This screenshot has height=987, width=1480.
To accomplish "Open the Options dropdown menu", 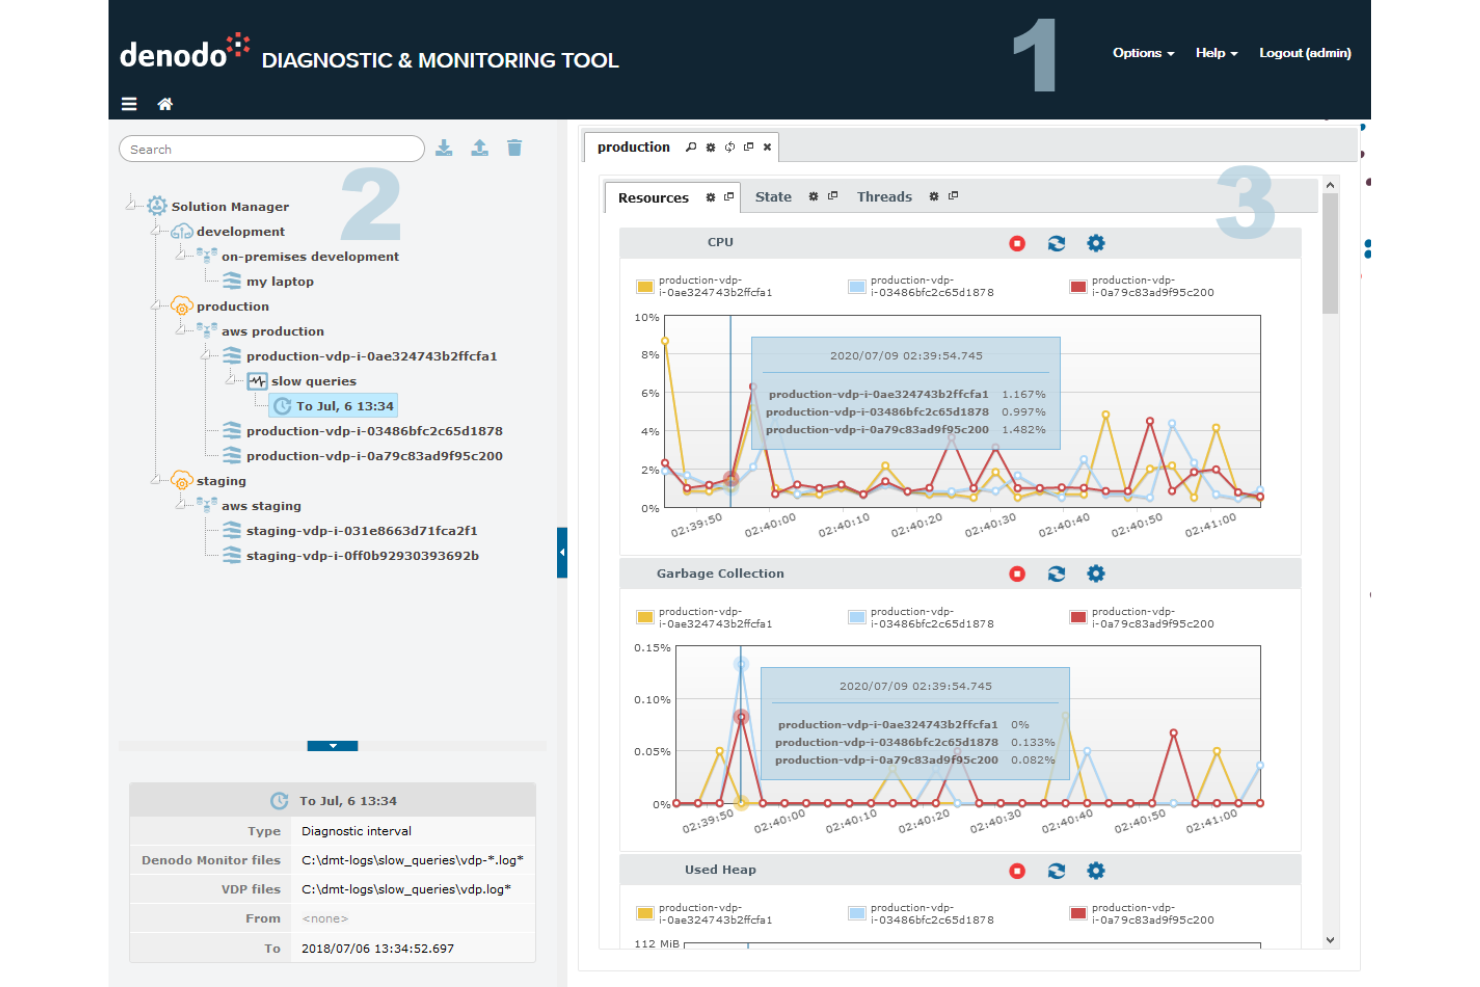I will [x=1143, y=53].
